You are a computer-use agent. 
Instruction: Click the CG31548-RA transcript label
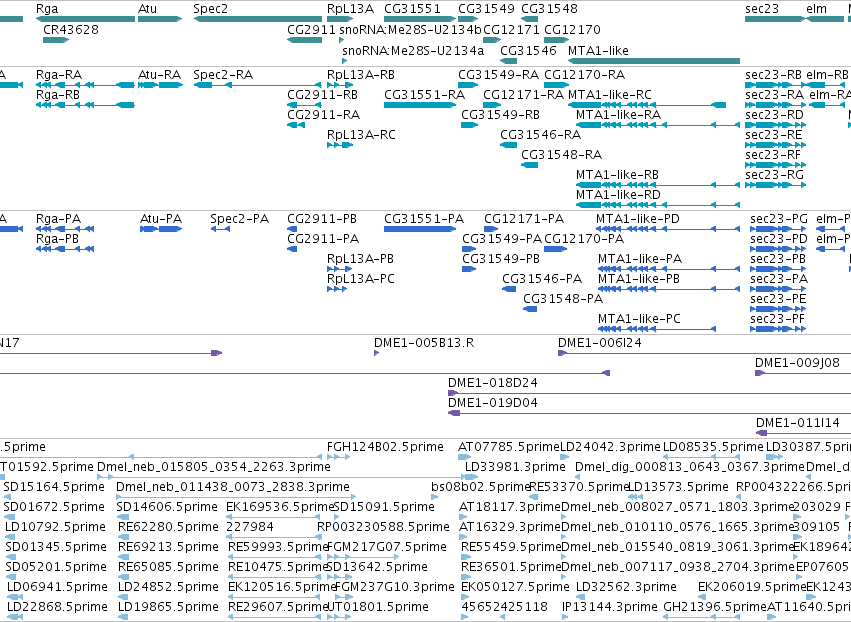pos(562,154)
